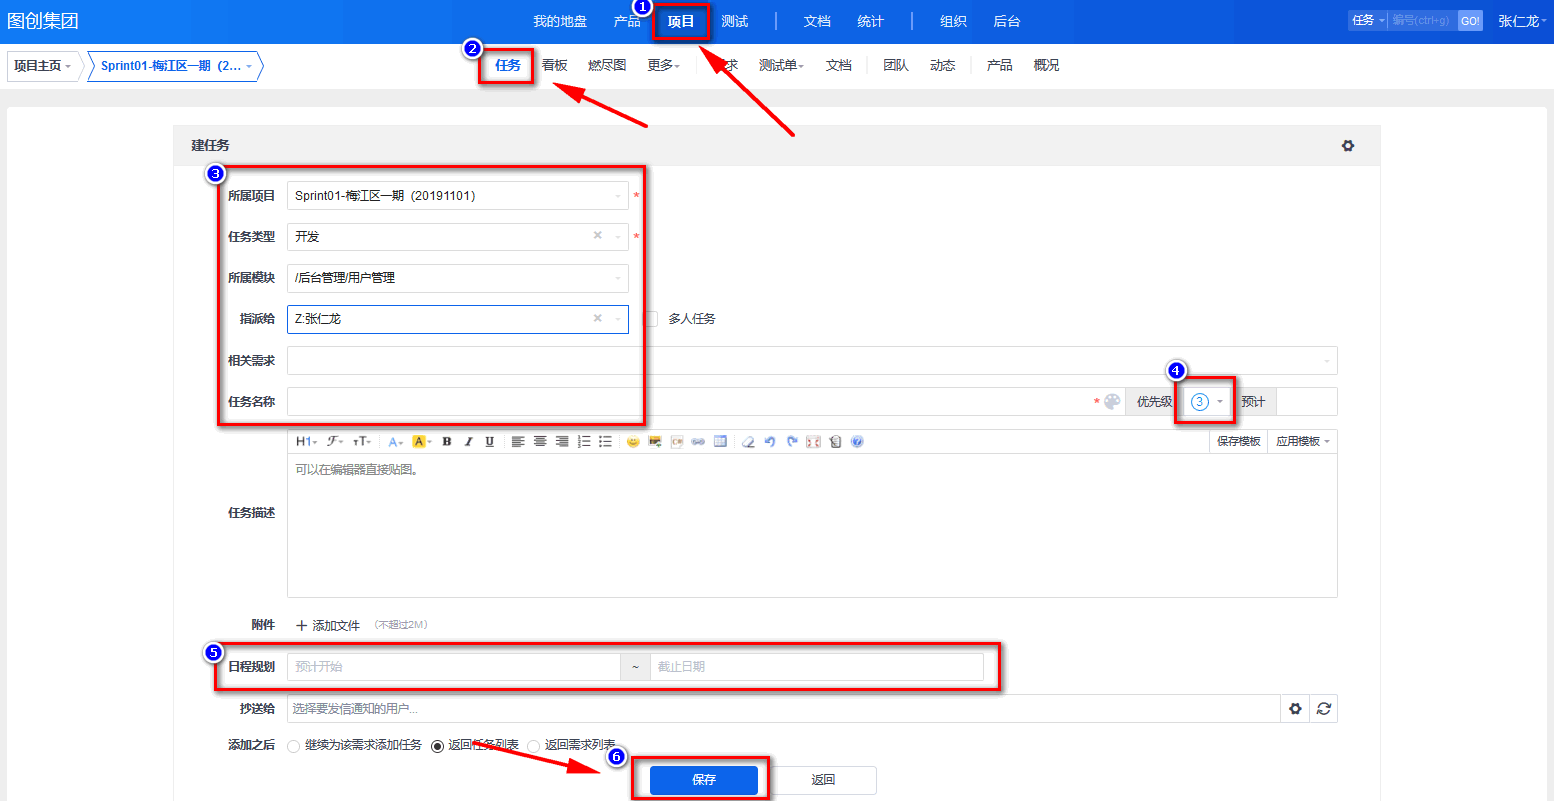The width and height of the screenshot is (1554, 801).
Task: Redo edit in editor
Action: 792,441
